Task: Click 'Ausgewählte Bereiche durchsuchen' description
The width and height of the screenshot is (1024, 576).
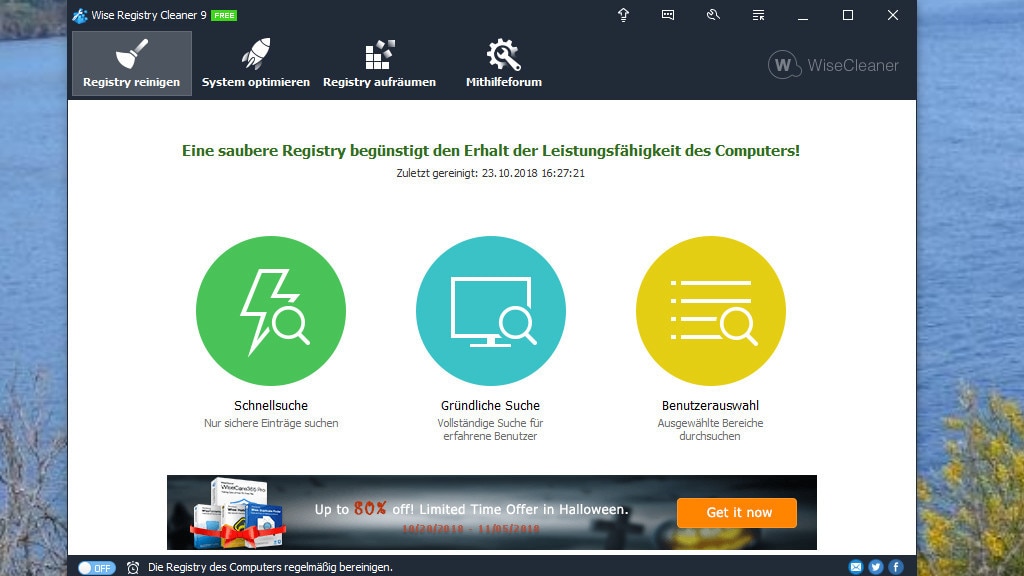Action: 711,430
